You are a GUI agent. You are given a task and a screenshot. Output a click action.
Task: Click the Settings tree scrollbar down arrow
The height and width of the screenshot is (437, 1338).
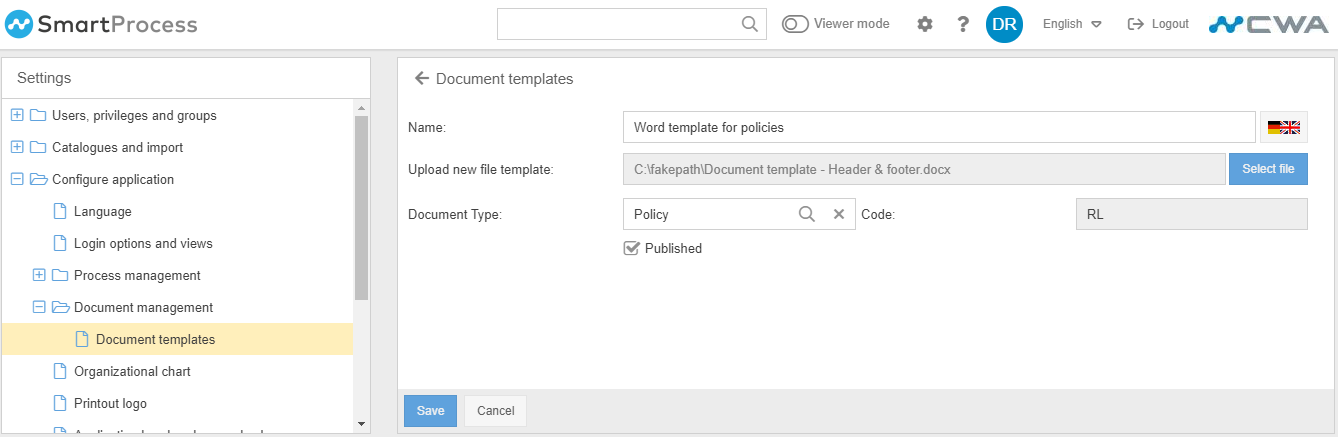pyautogui.click(x=361, y=424)
